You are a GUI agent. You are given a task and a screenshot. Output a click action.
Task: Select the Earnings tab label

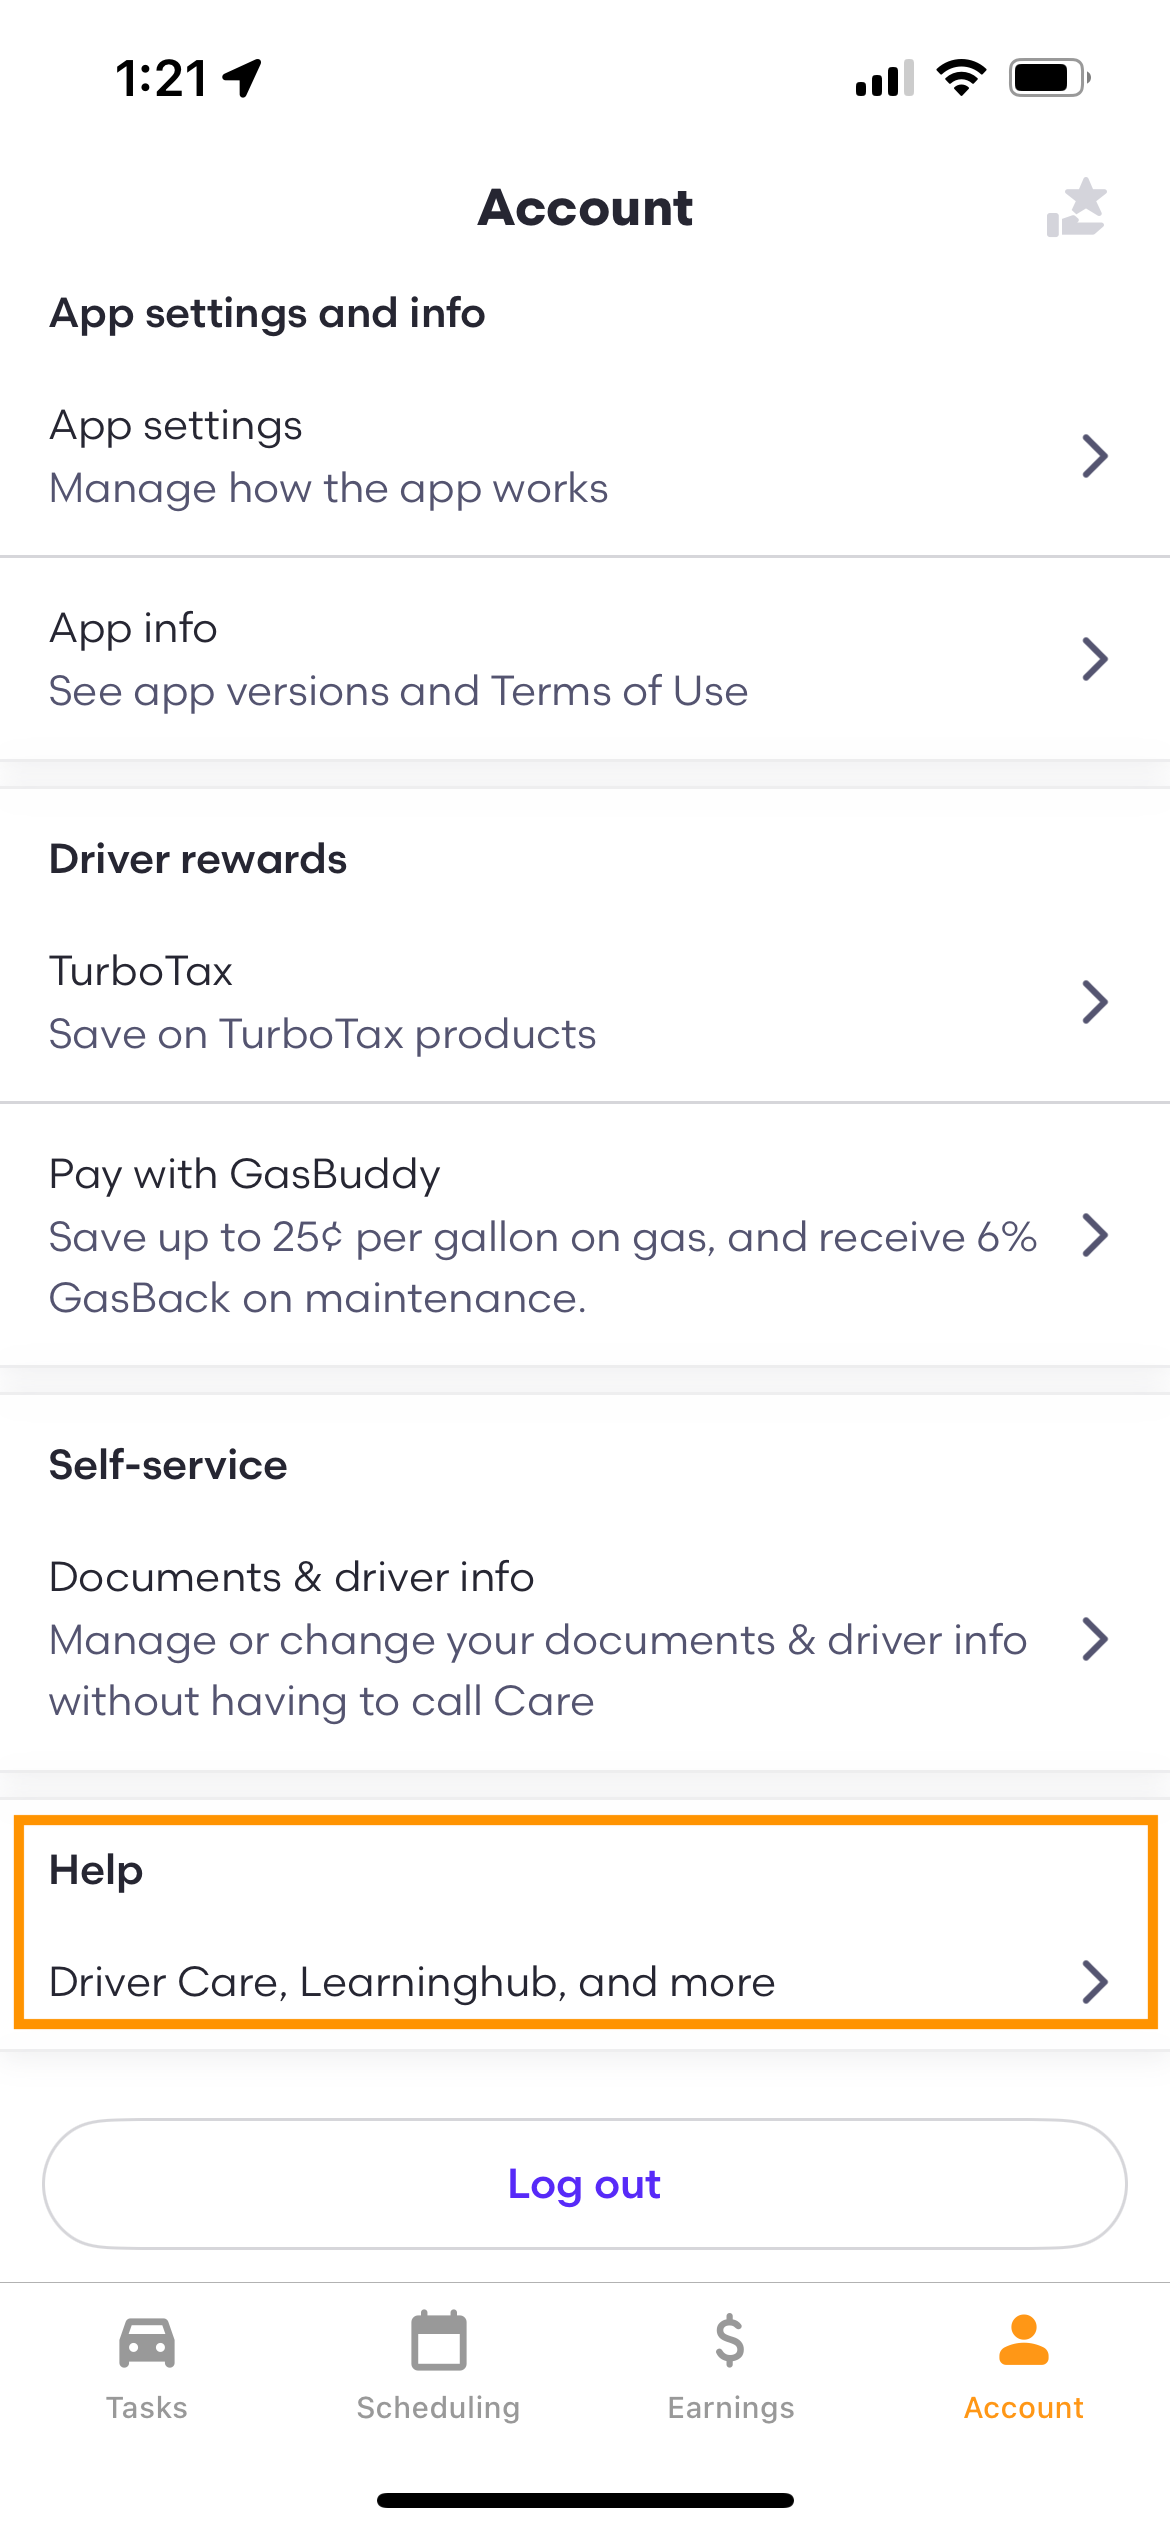[731, 2407]
